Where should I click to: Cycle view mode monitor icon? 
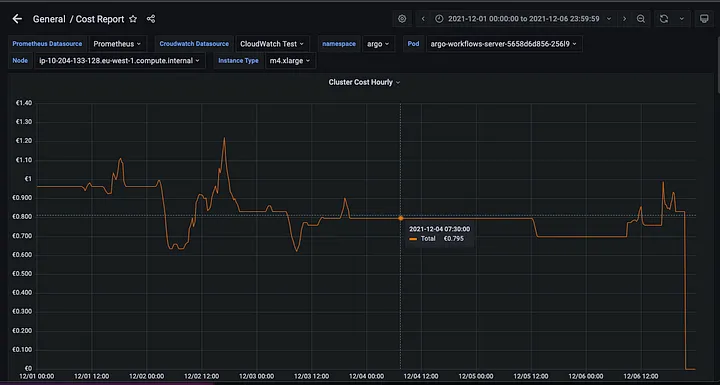tap(704, 19)
